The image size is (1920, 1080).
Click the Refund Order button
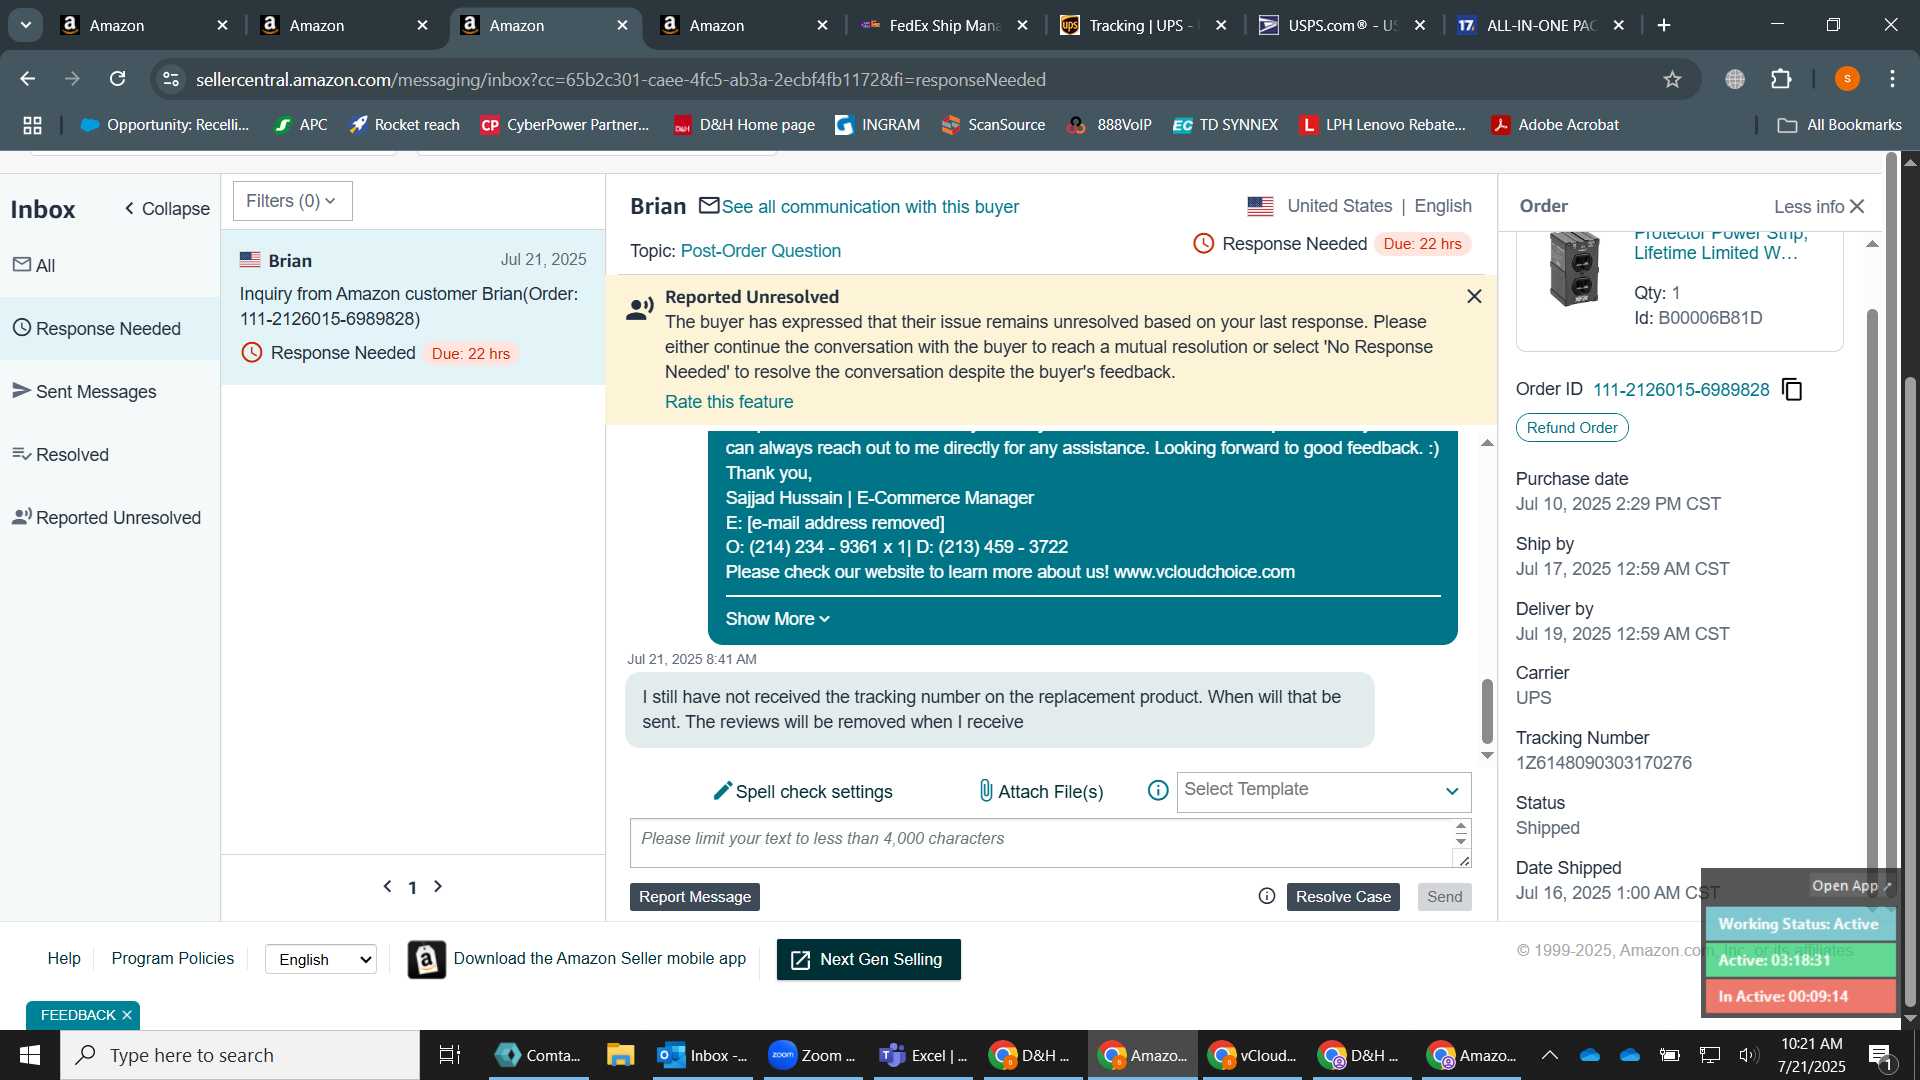click(x=1572, y=427)
